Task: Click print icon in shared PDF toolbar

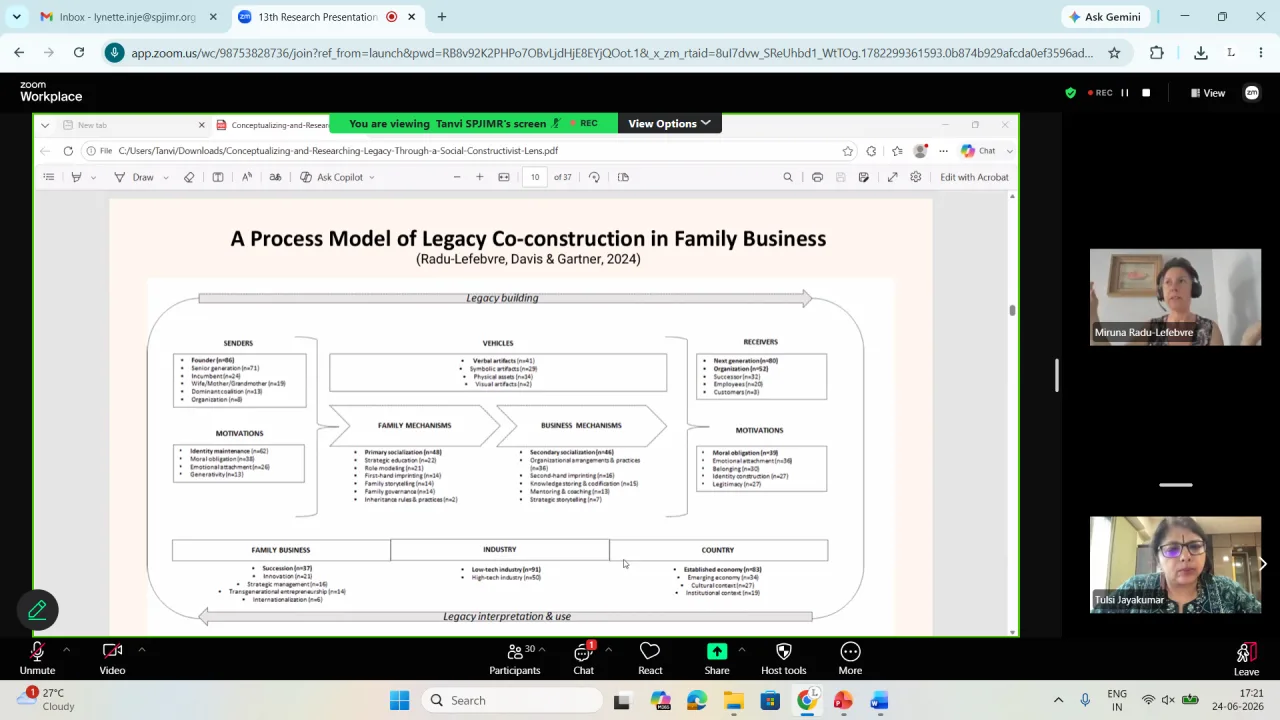Action: tap(817, 177)
